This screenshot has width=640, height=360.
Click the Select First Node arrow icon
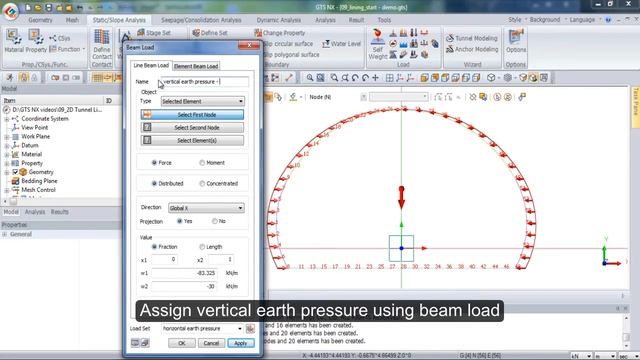coord(147,115)
